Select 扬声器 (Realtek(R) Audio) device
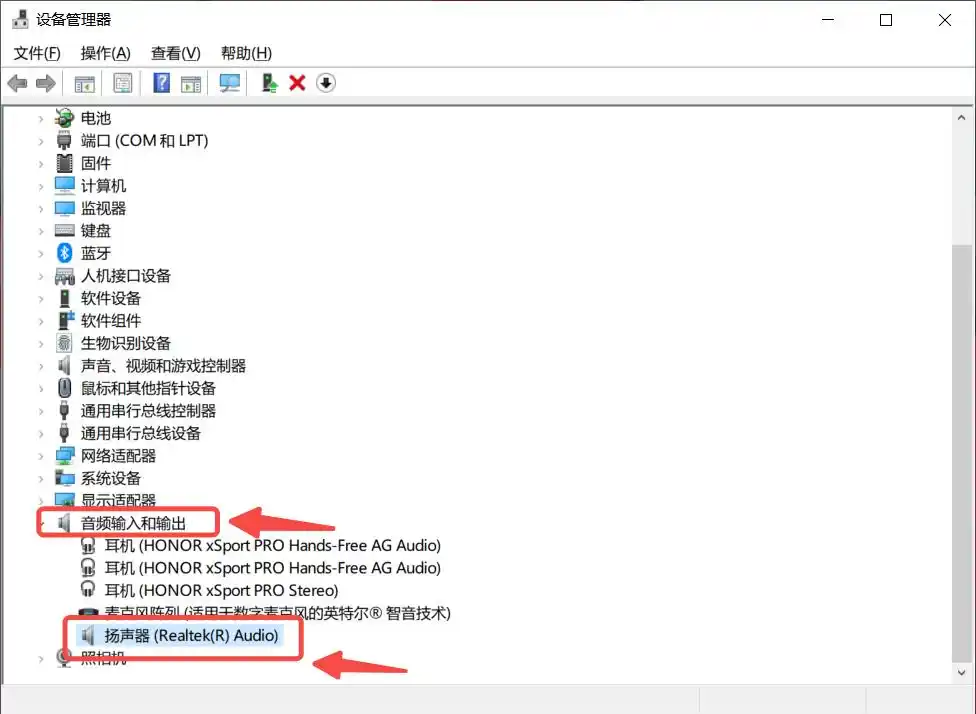The width and height of the screenshot is (976, 714). point(191,635)
